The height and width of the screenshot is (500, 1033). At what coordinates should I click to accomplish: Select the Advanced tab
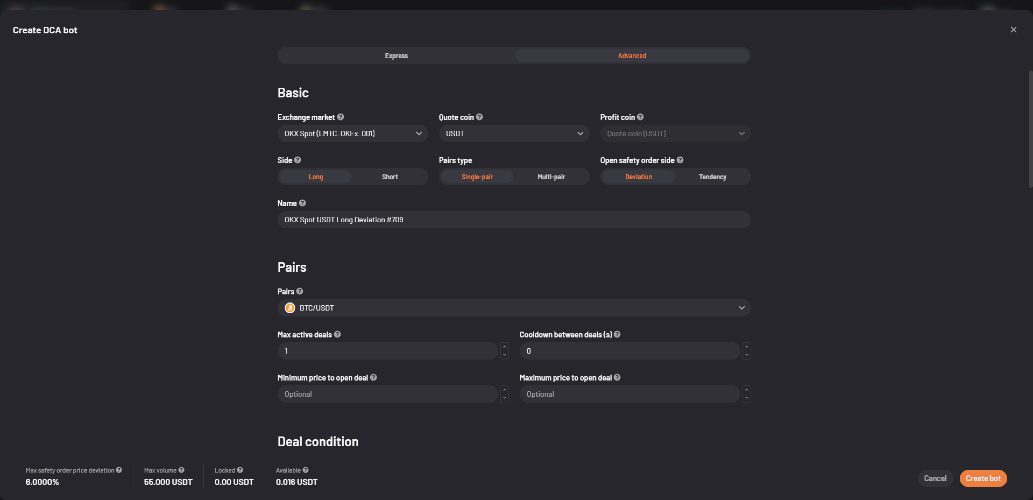[x=632, y=55]
